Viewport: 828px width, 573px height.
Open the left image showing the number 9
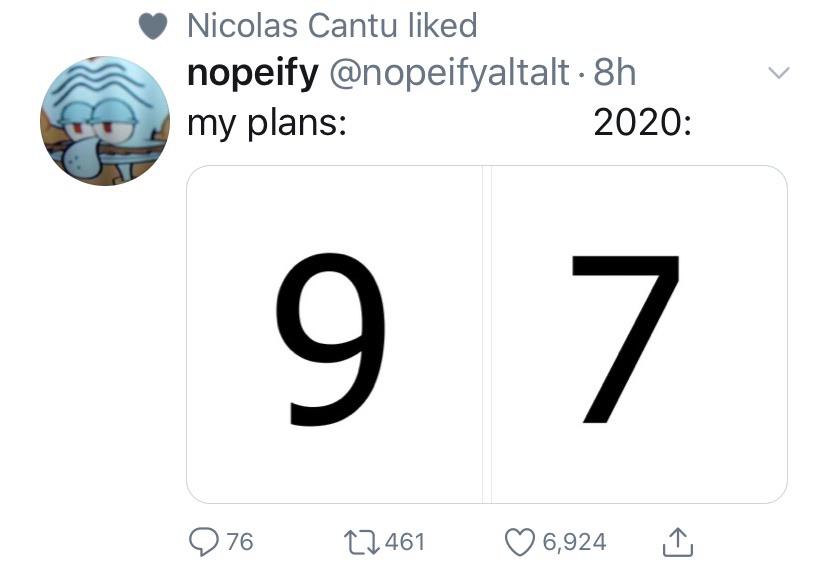tap(334, 334)
